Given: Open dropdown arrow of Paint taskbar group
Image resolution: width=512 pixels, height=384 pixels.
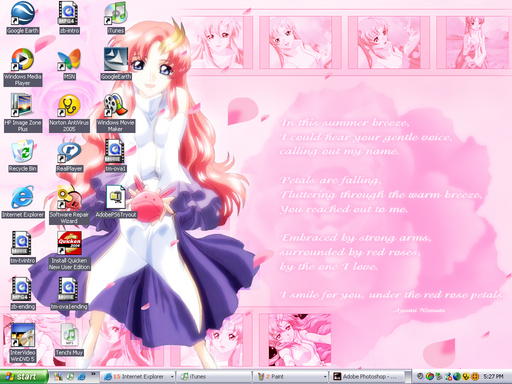Looking at the screenshot, I should point(325,377).
